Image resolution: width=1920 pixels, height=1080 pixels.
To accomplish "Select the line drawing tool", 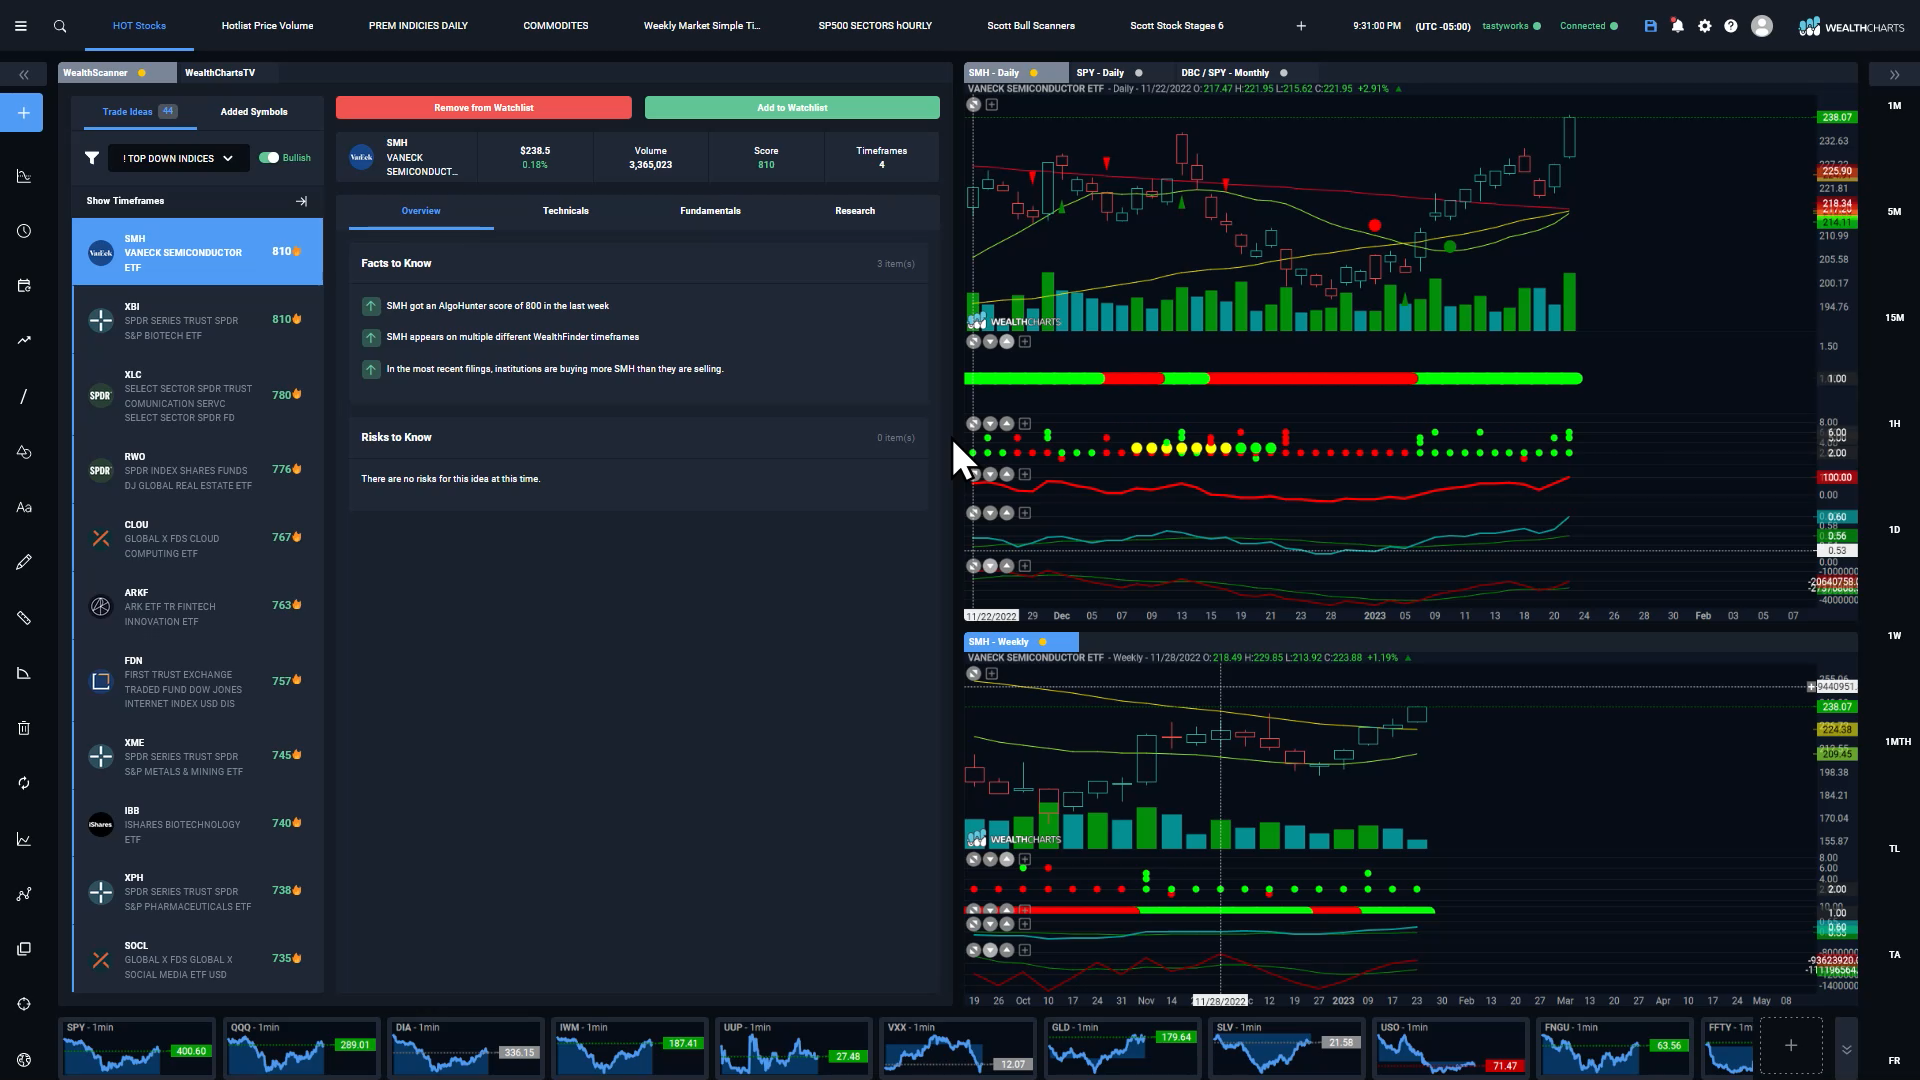I will [24, 397].
